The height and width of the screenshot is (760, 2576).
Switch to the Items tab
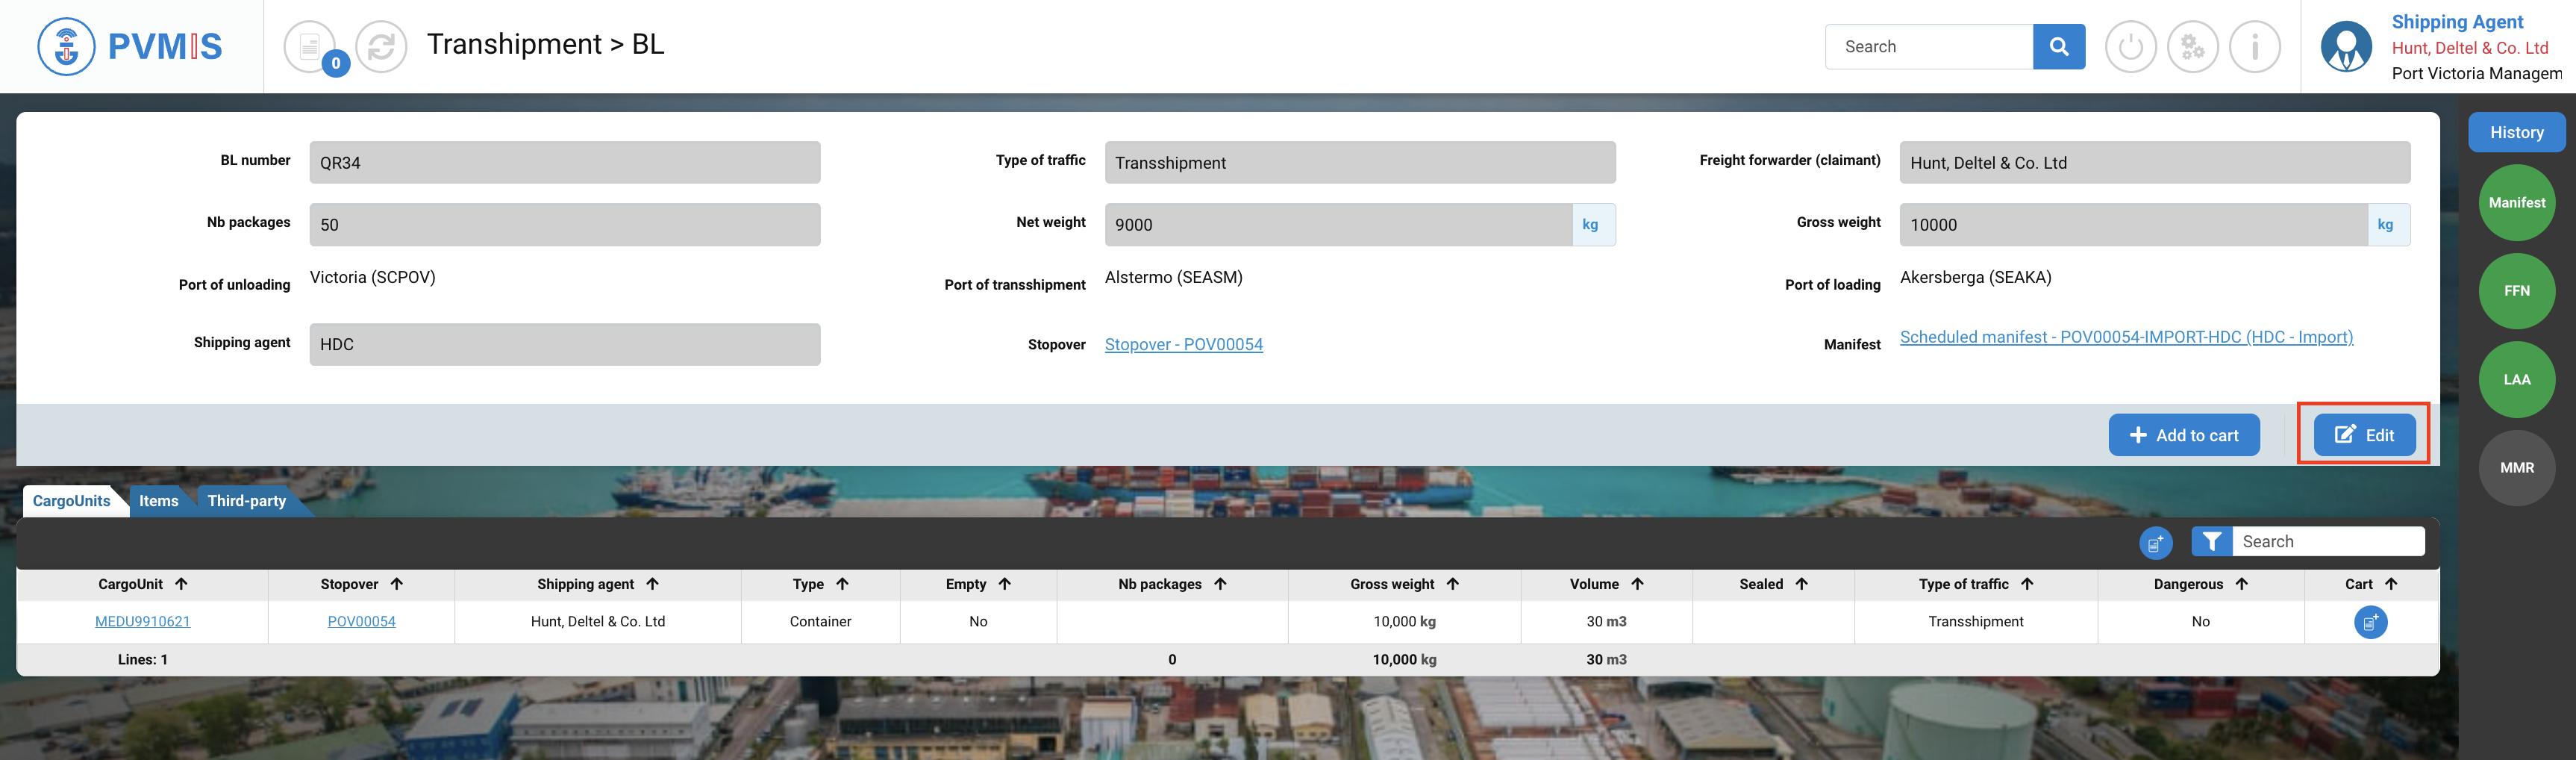159,501
